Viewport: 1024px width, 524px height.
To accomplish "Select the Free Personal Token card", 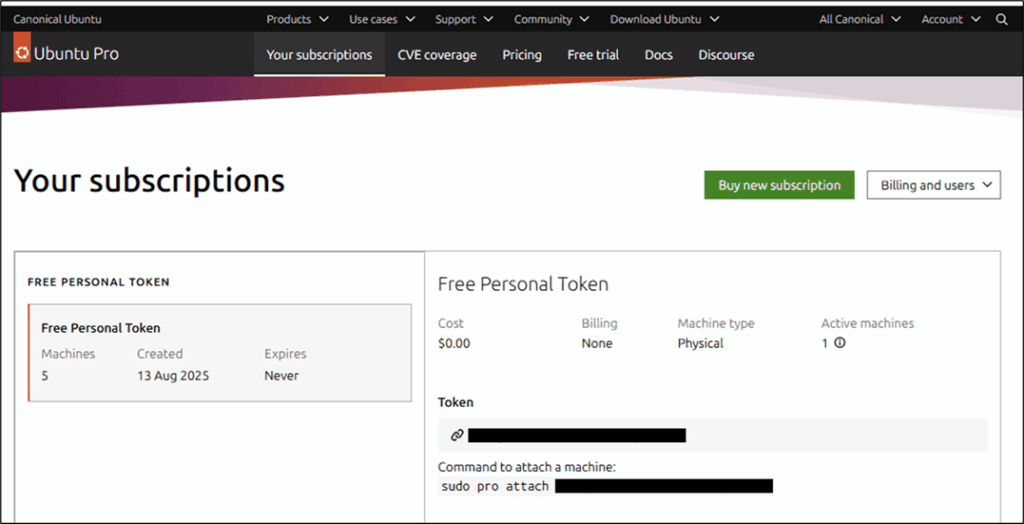I will 220,352.
